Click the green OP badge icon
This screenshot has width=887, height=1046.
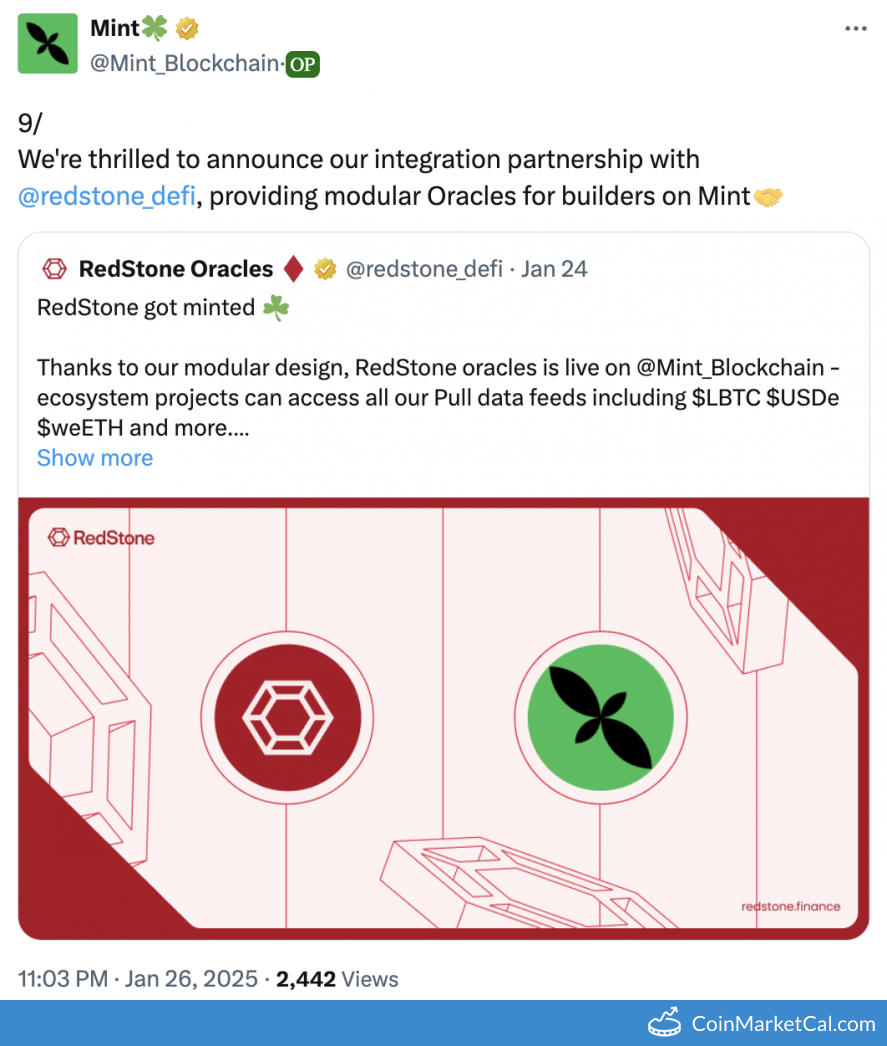pyautogui.click(x=302, y=65)
